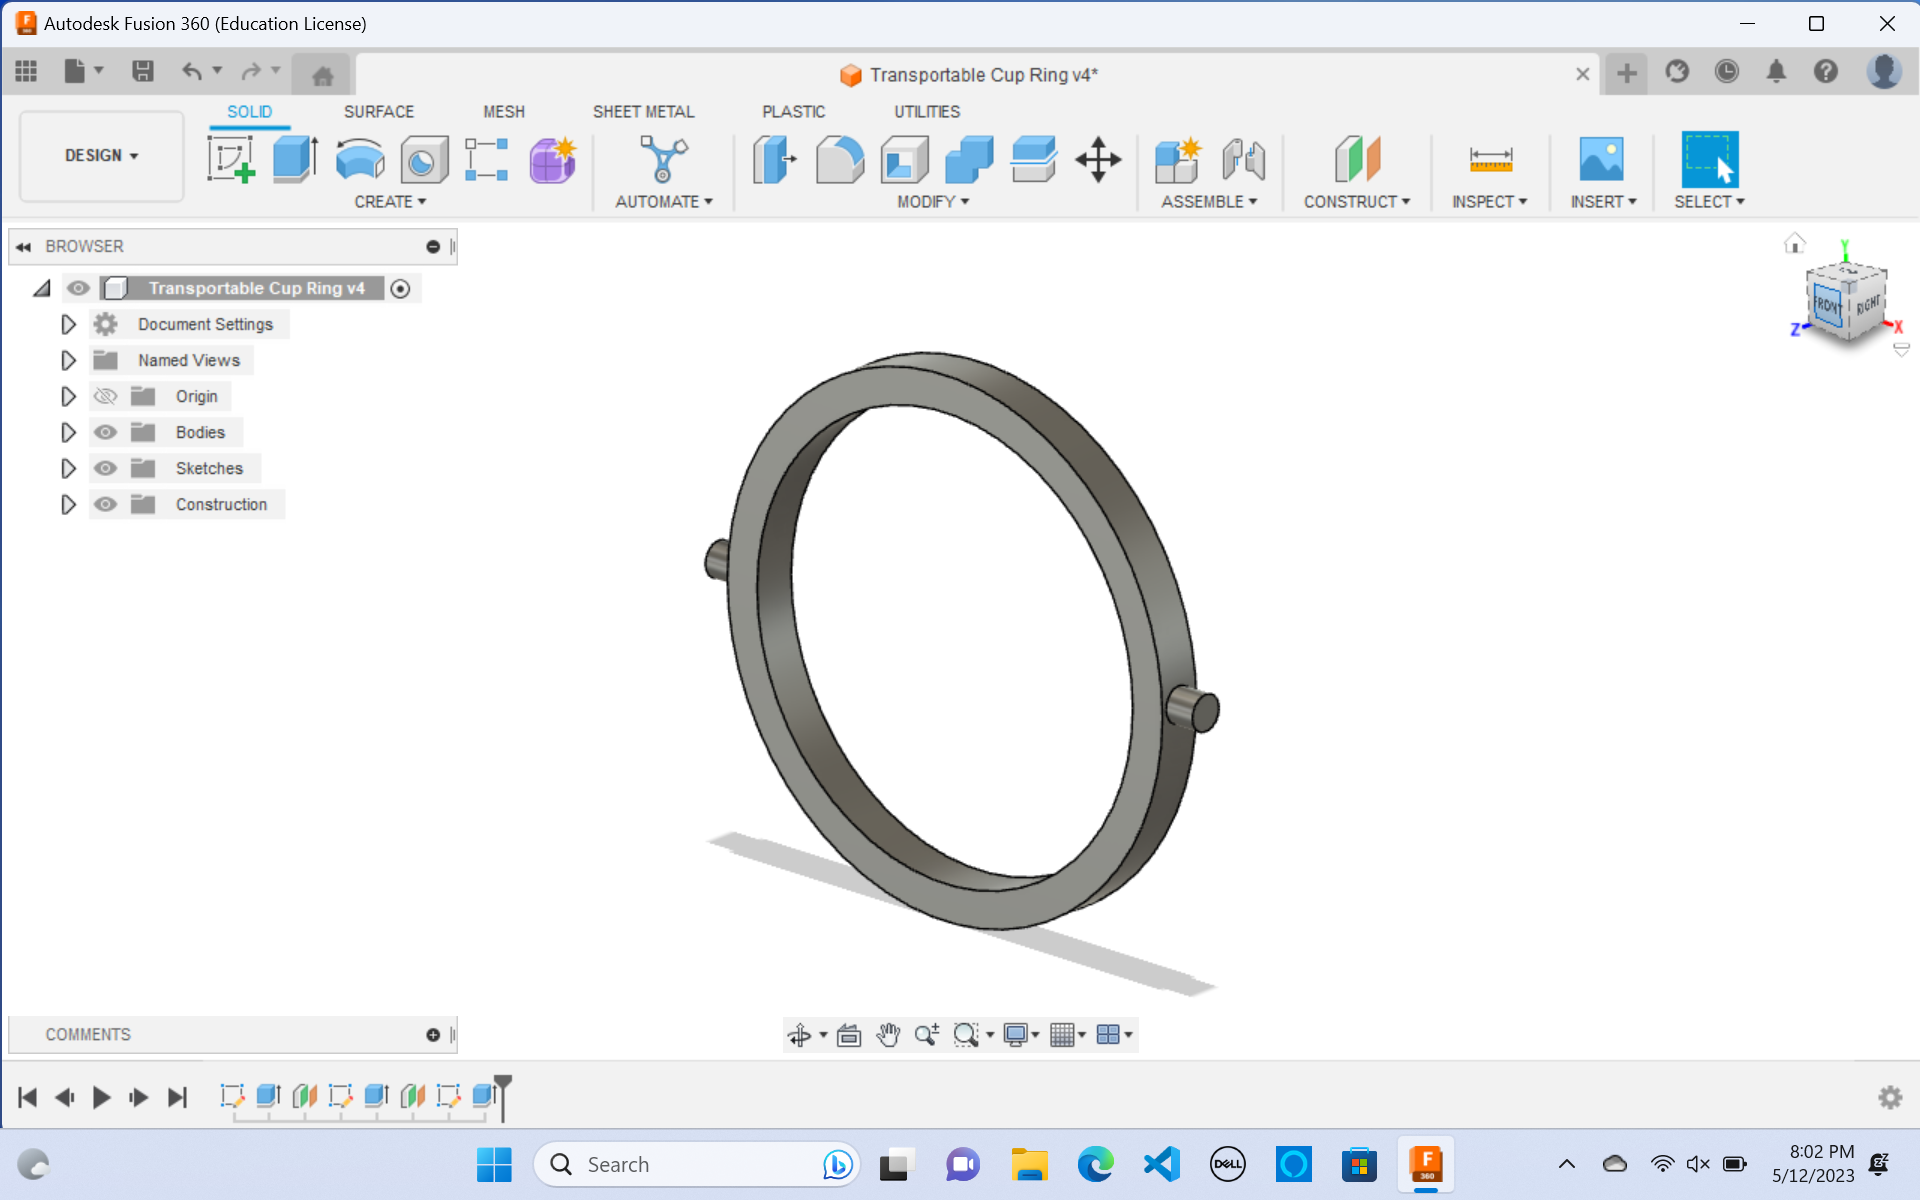Expand the Construction folder
Viewport: 1920px width, 1200px height.
pyautogui.click(x=68, y=504)
